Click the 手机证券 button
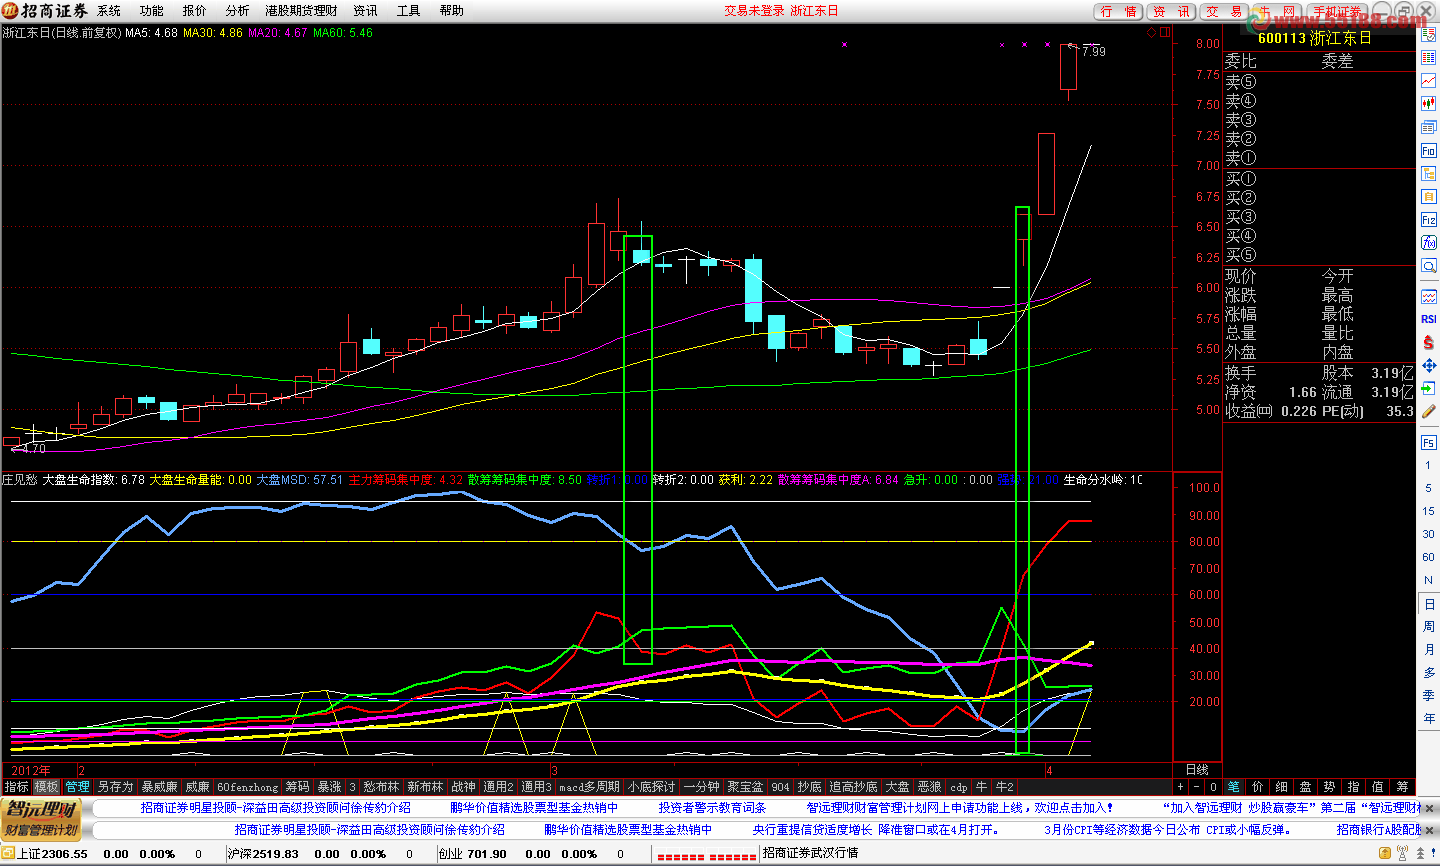1440x866 pixels. [x=1337, y=12]
